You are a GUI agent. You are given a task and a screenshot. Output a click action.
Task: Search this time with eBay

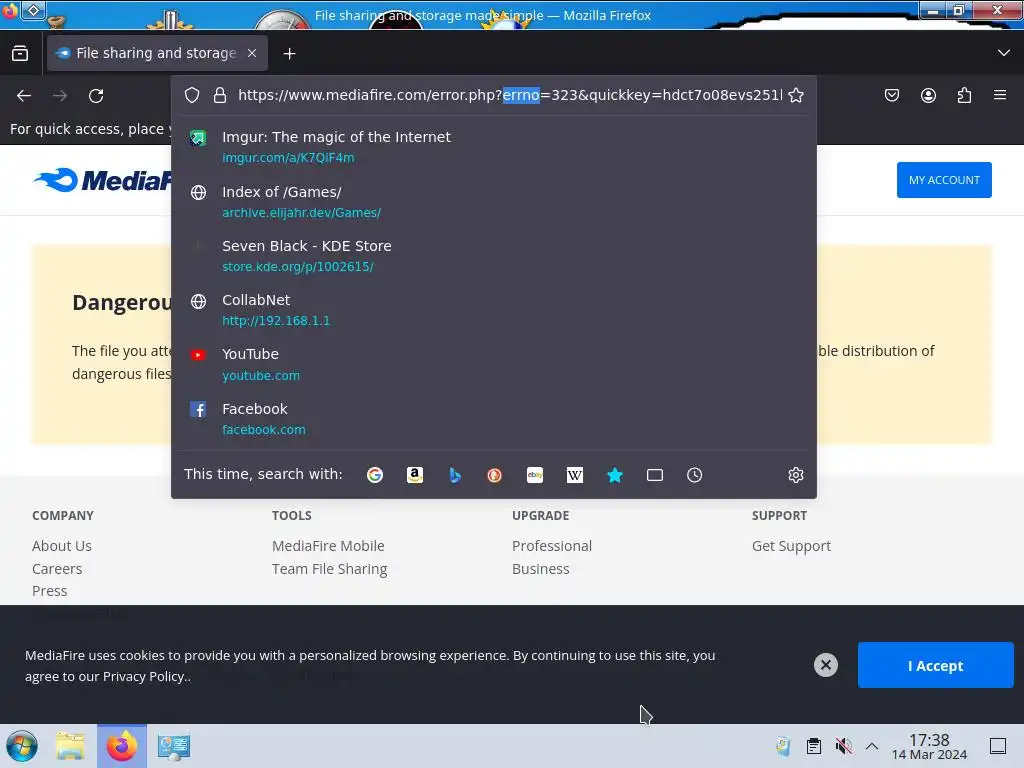pos(535,475)
